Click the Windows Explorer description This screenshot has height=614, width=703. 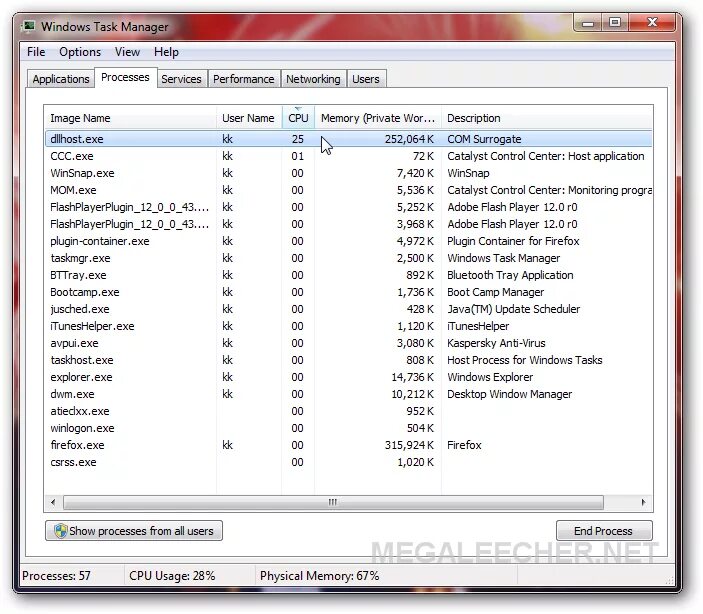pos(490,377)
